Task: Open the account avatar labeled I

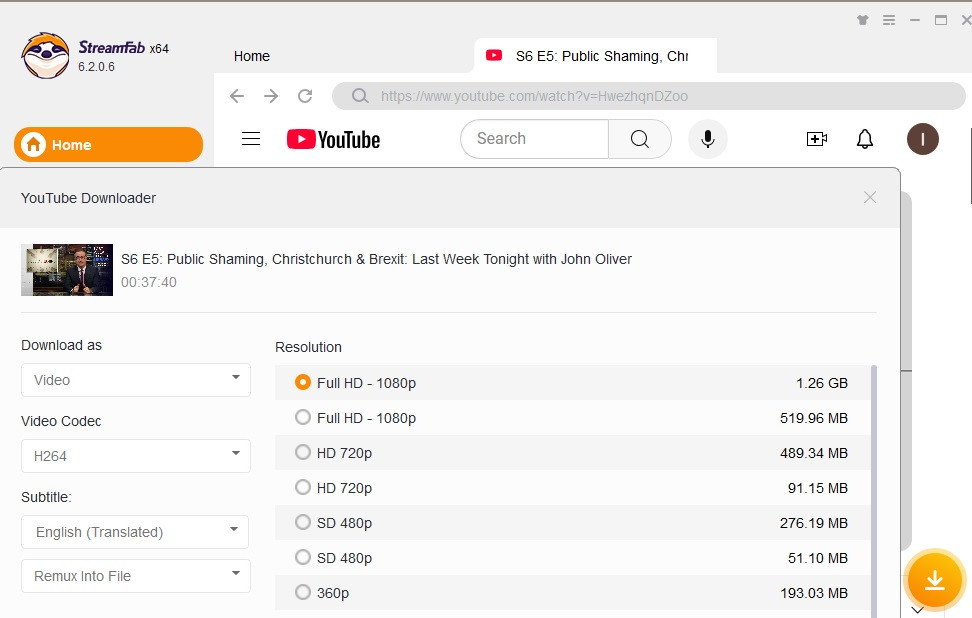Action: click(x=922, y=139)
